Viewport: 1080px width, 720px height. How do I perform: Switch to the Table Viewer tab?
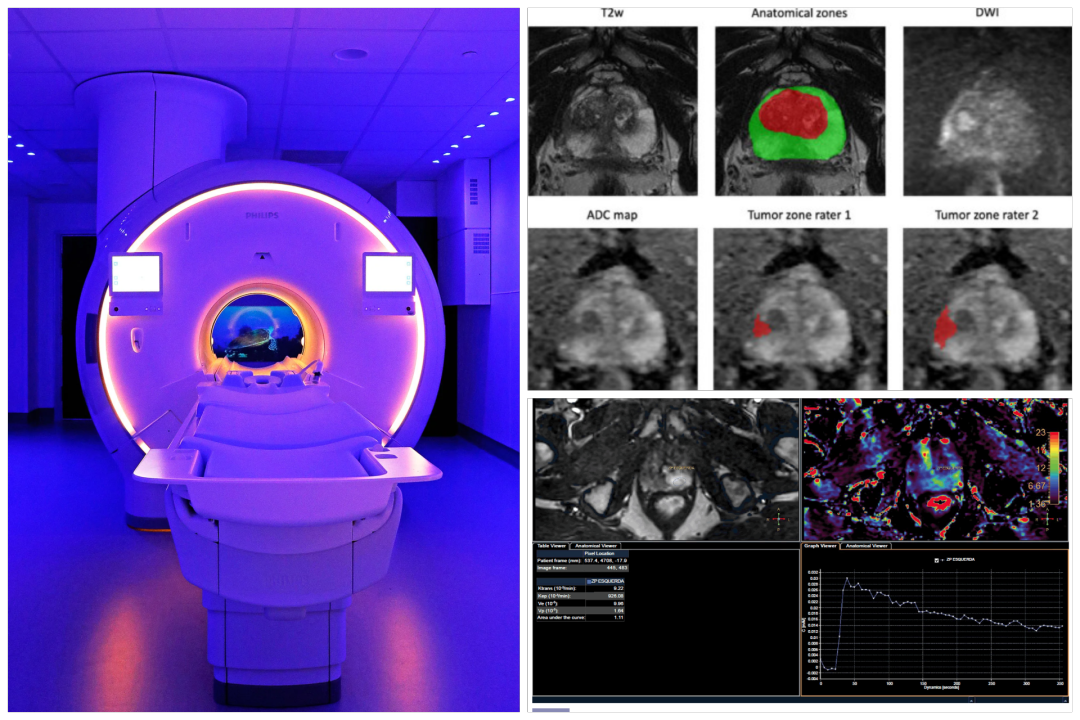tap(551, 546)
